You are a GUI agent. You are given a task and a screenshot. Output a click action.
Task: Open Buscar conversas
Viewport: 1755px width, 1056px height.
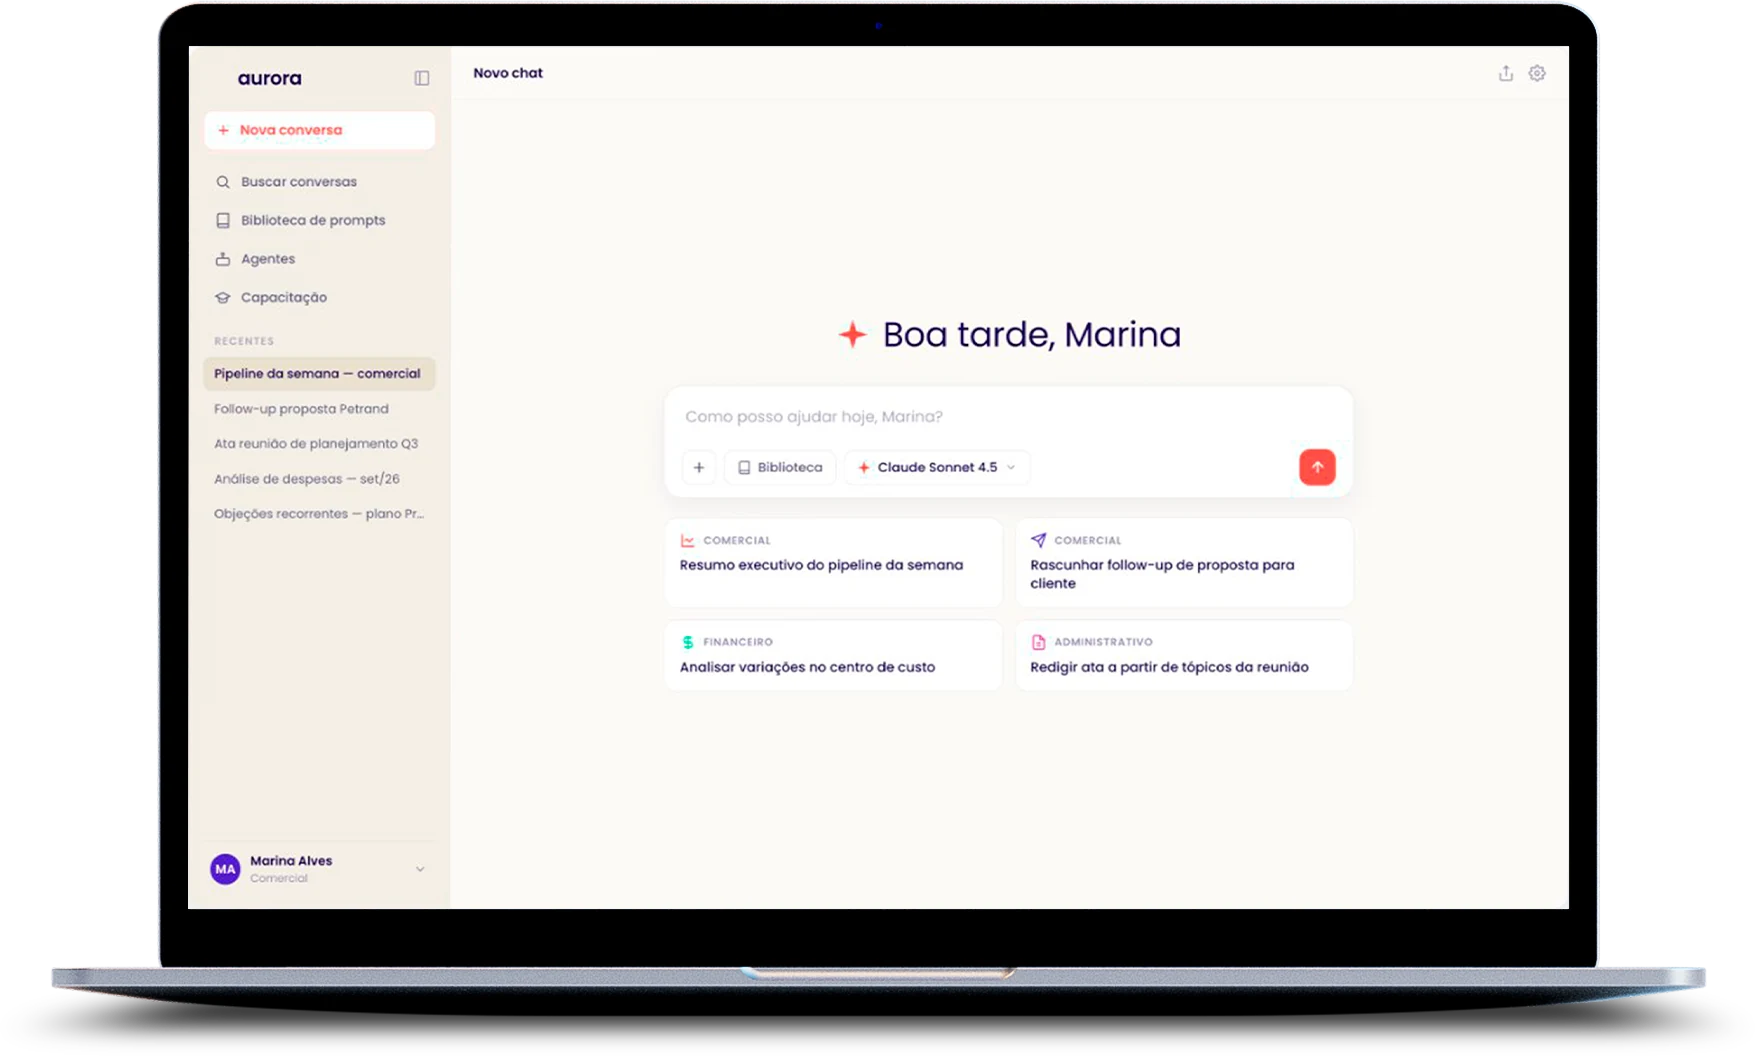(320, 182)
